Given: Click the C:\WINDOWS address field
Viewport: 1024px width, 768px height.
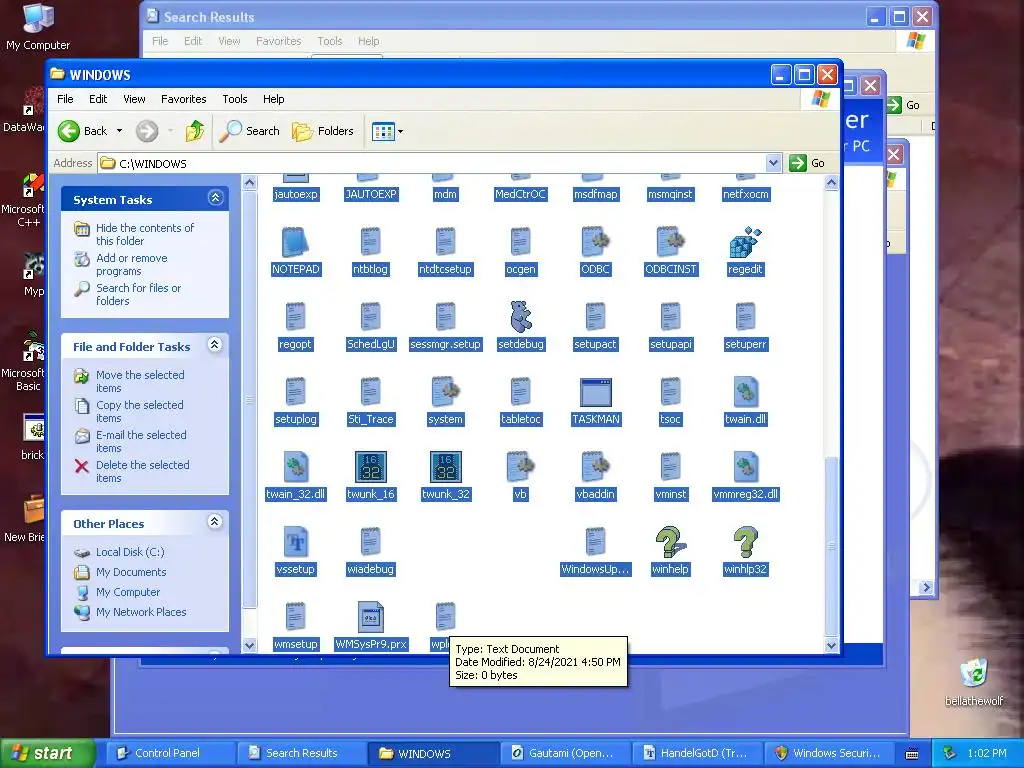Looking at the screenshot, I should (431, 163).
